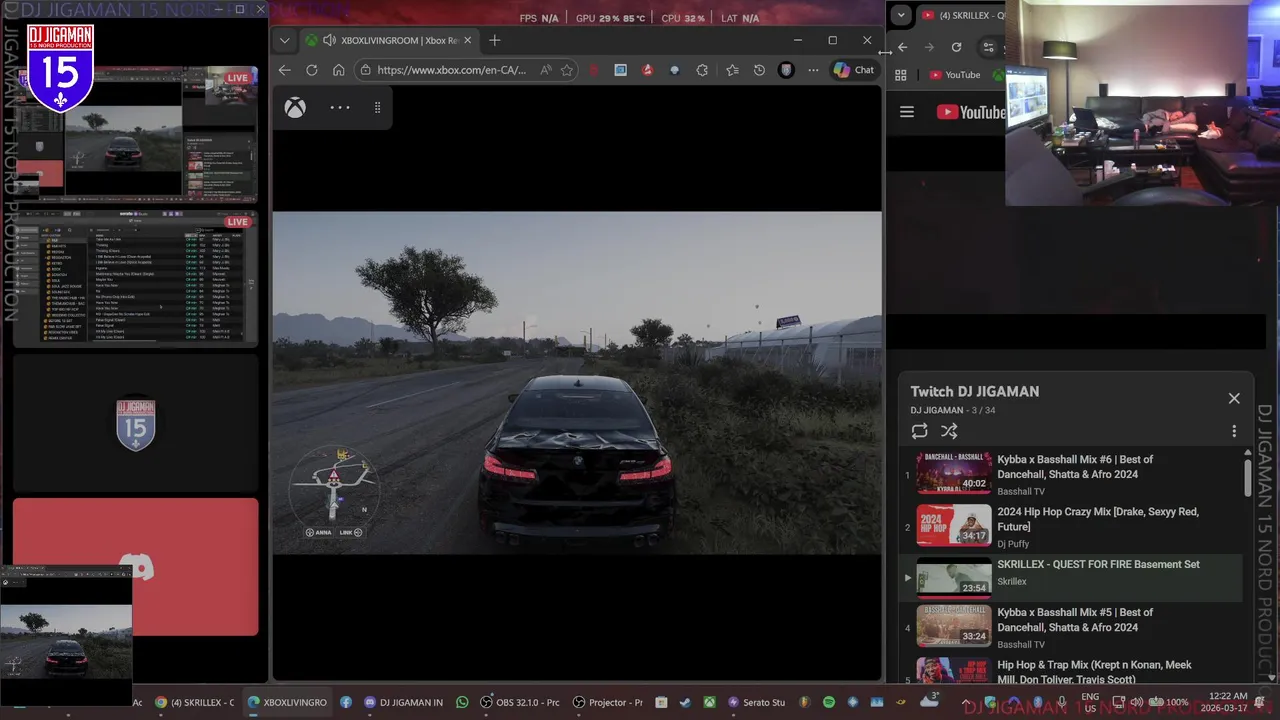Image resolution: width=1280 pixels, height=720 pixels.
Task: Select the XBOXLIVINGROOM Xbox Remote Play tab
Action: click(x=388, y=40)
